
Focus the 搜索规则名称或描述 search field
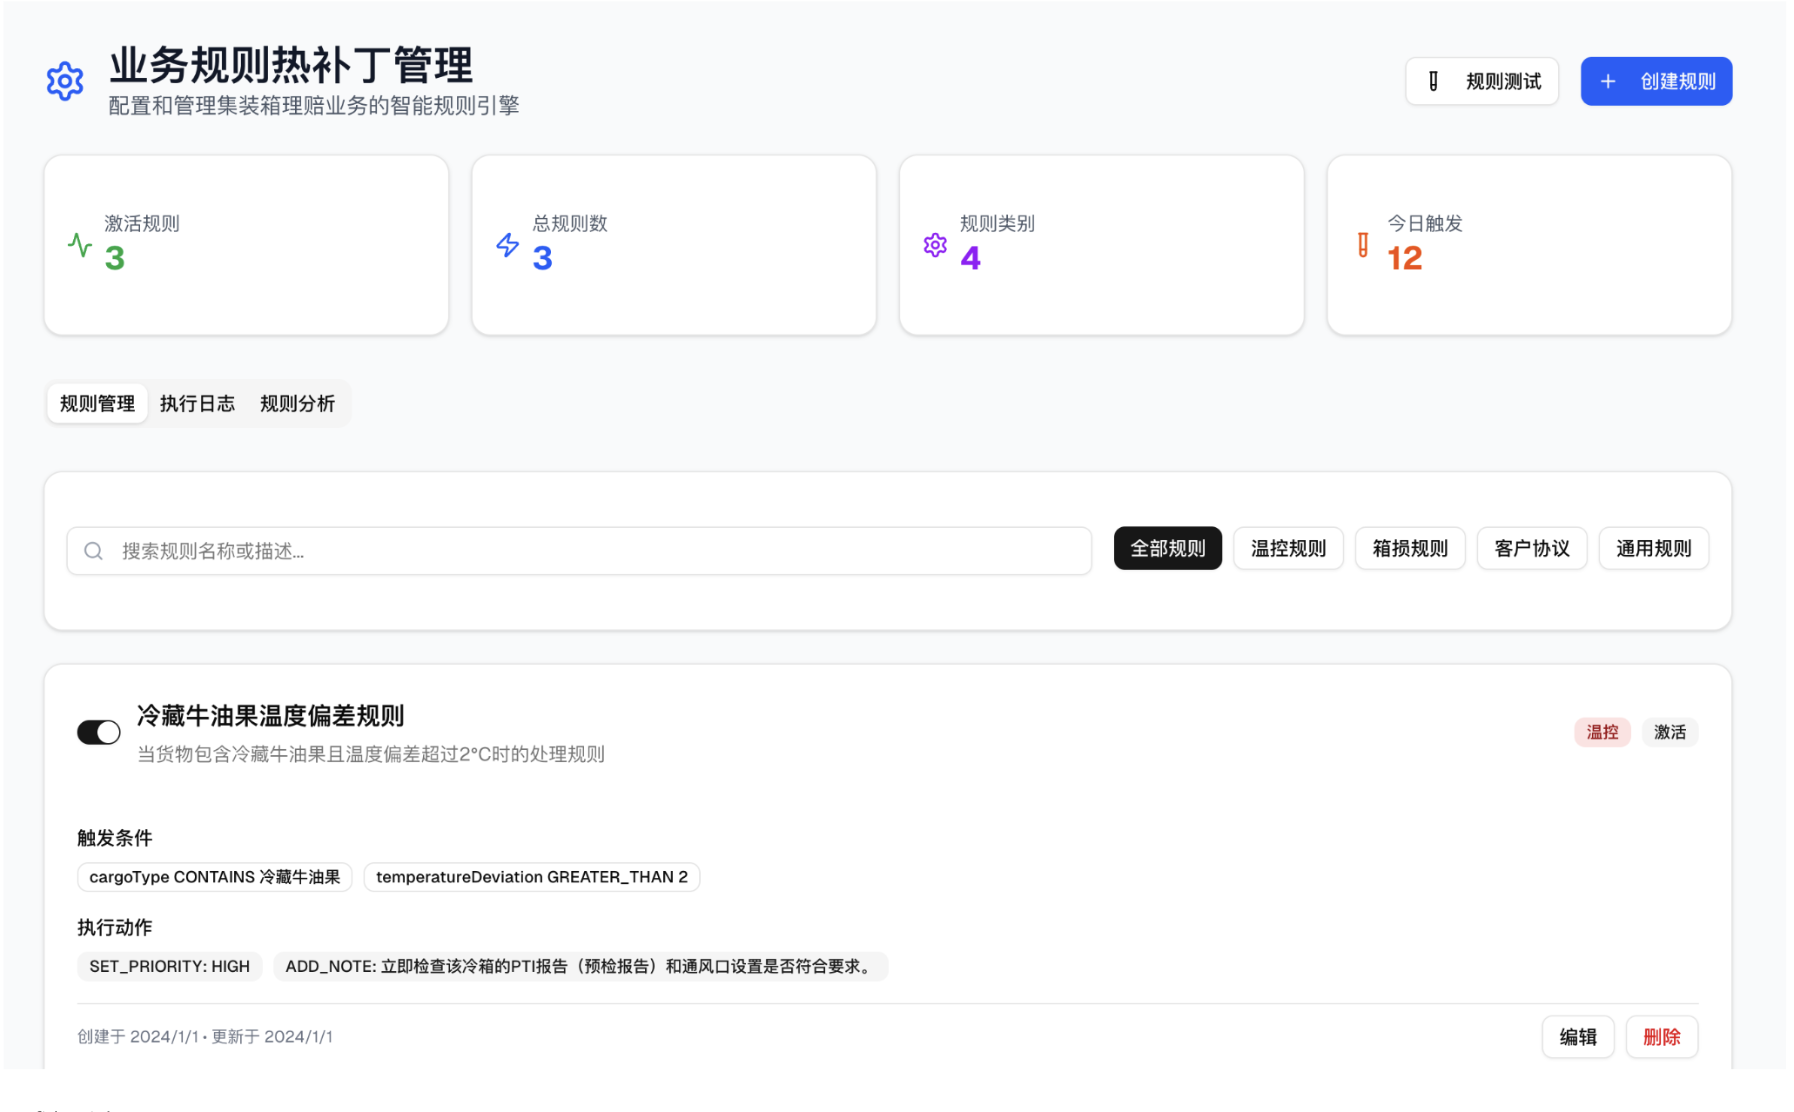point(600,551)
